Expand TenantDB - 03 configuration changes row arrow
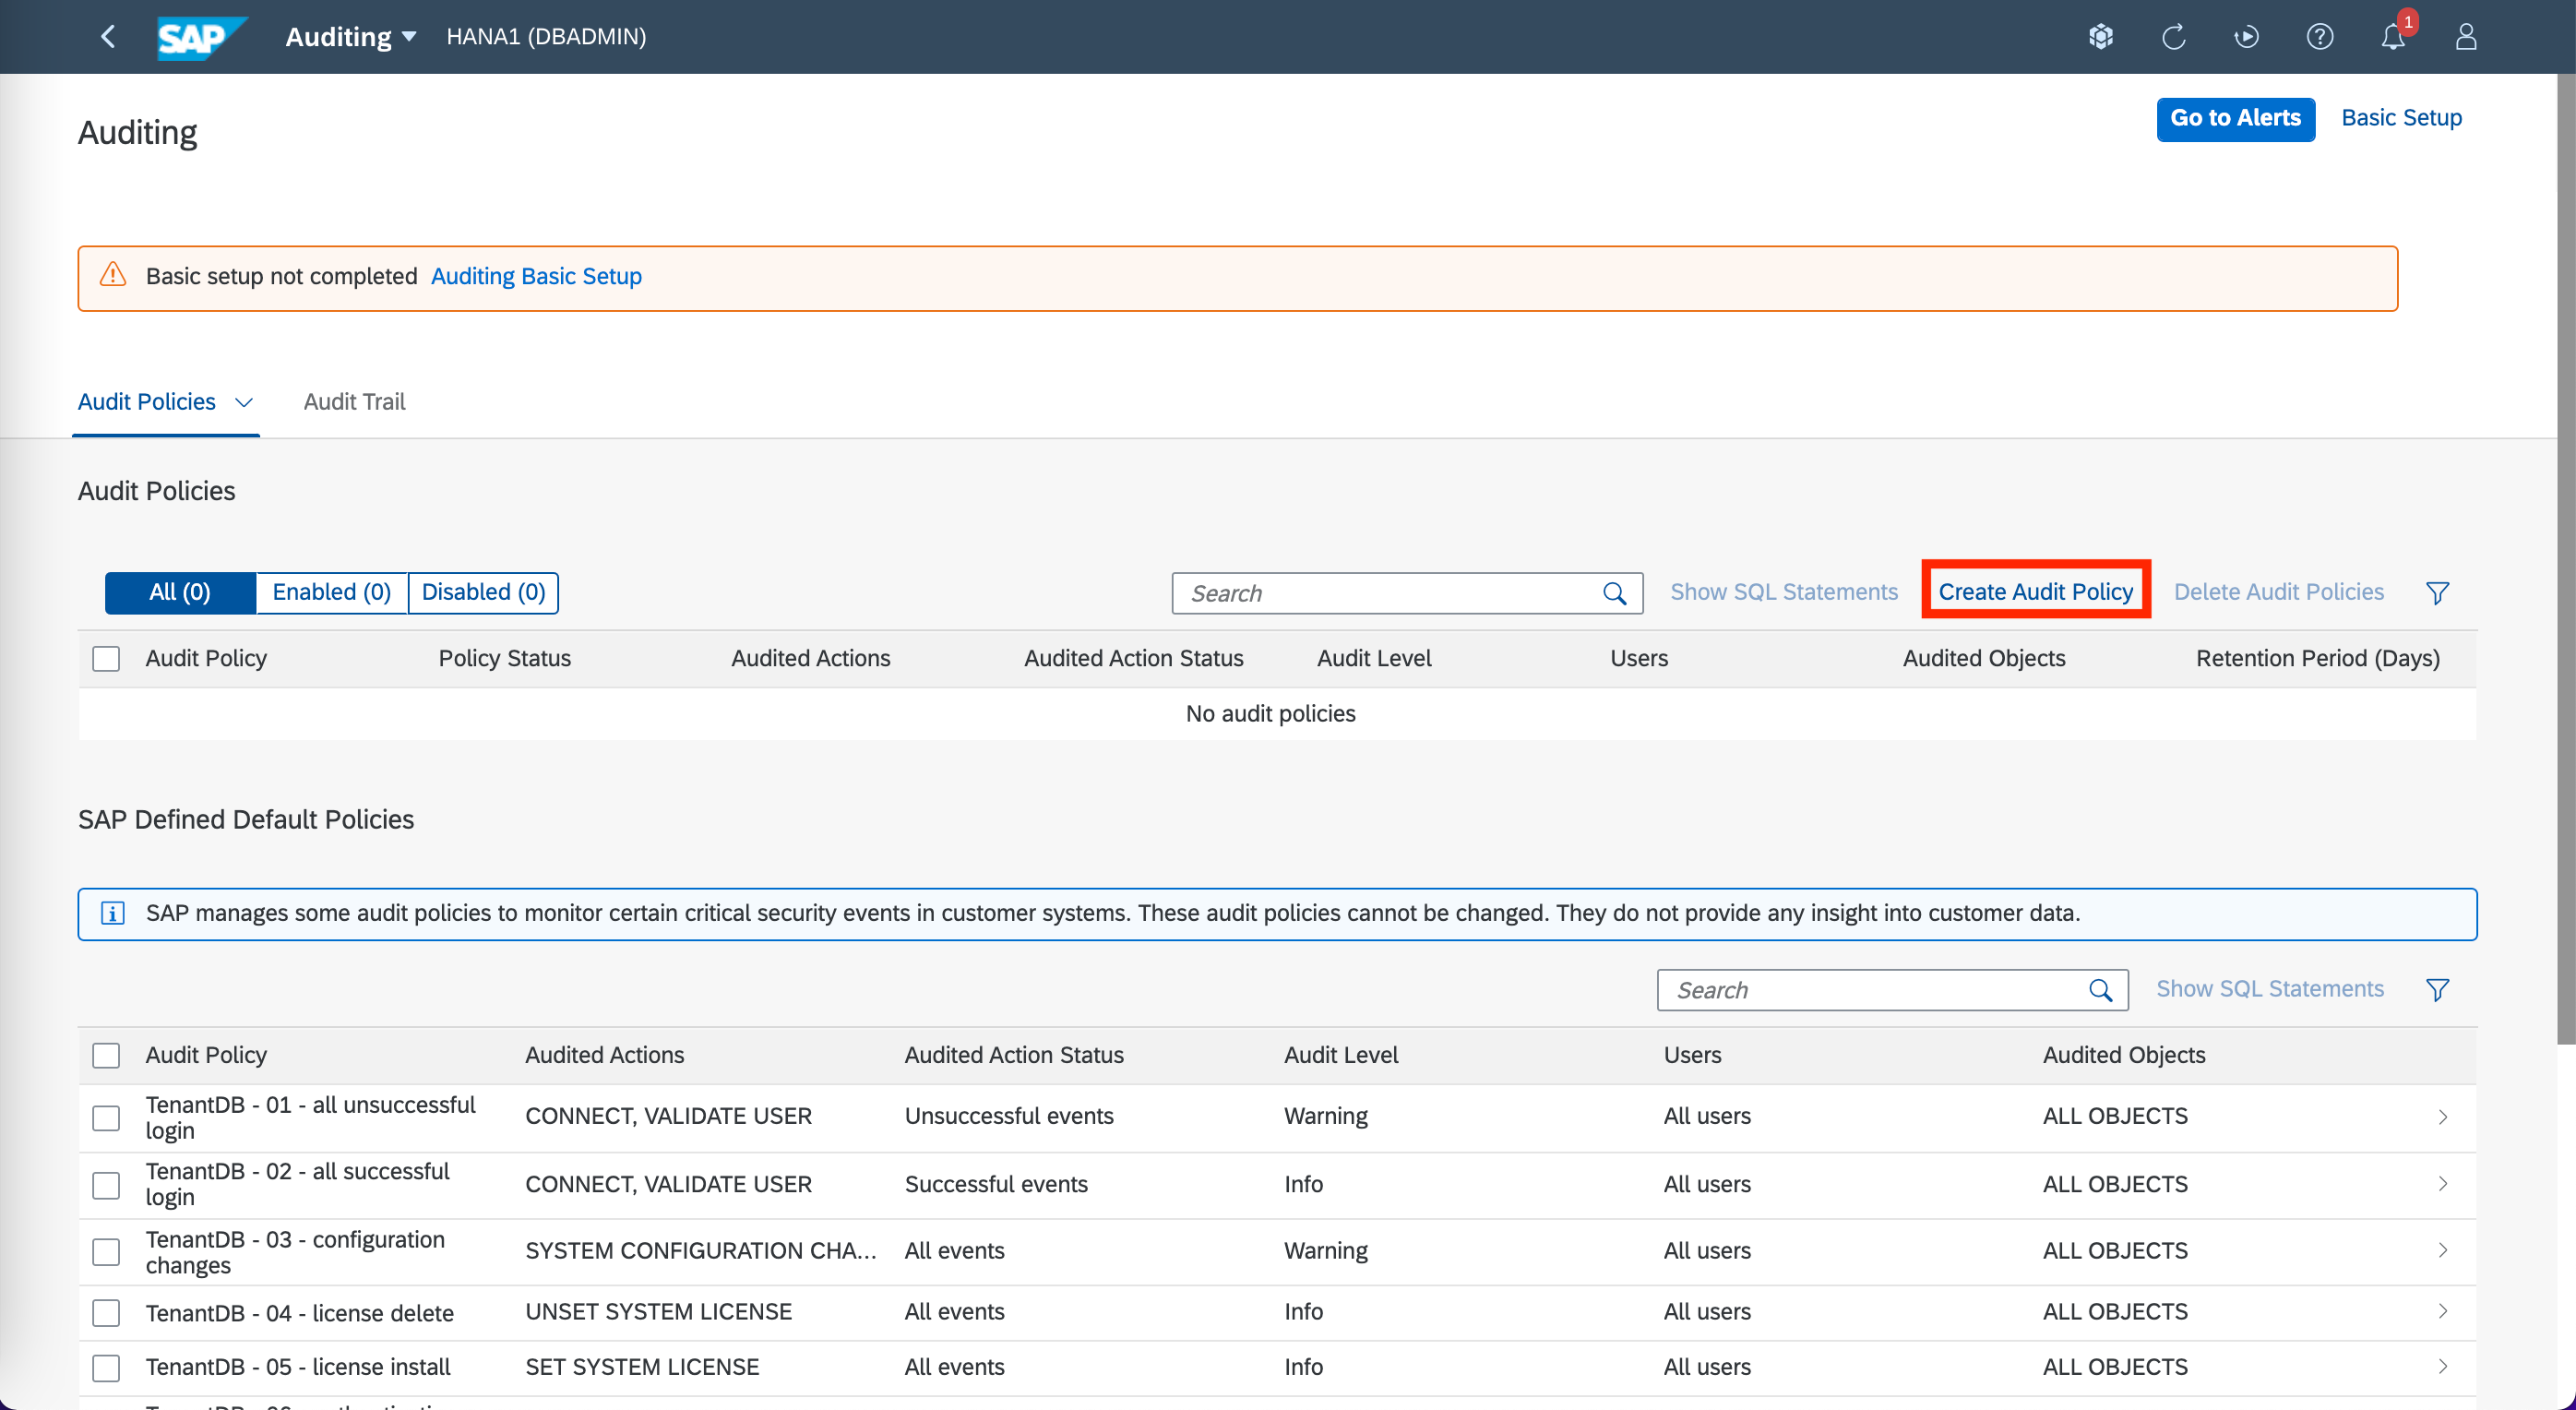This screenshot has width=2576, height=1410. [x=2442, y=1250]
